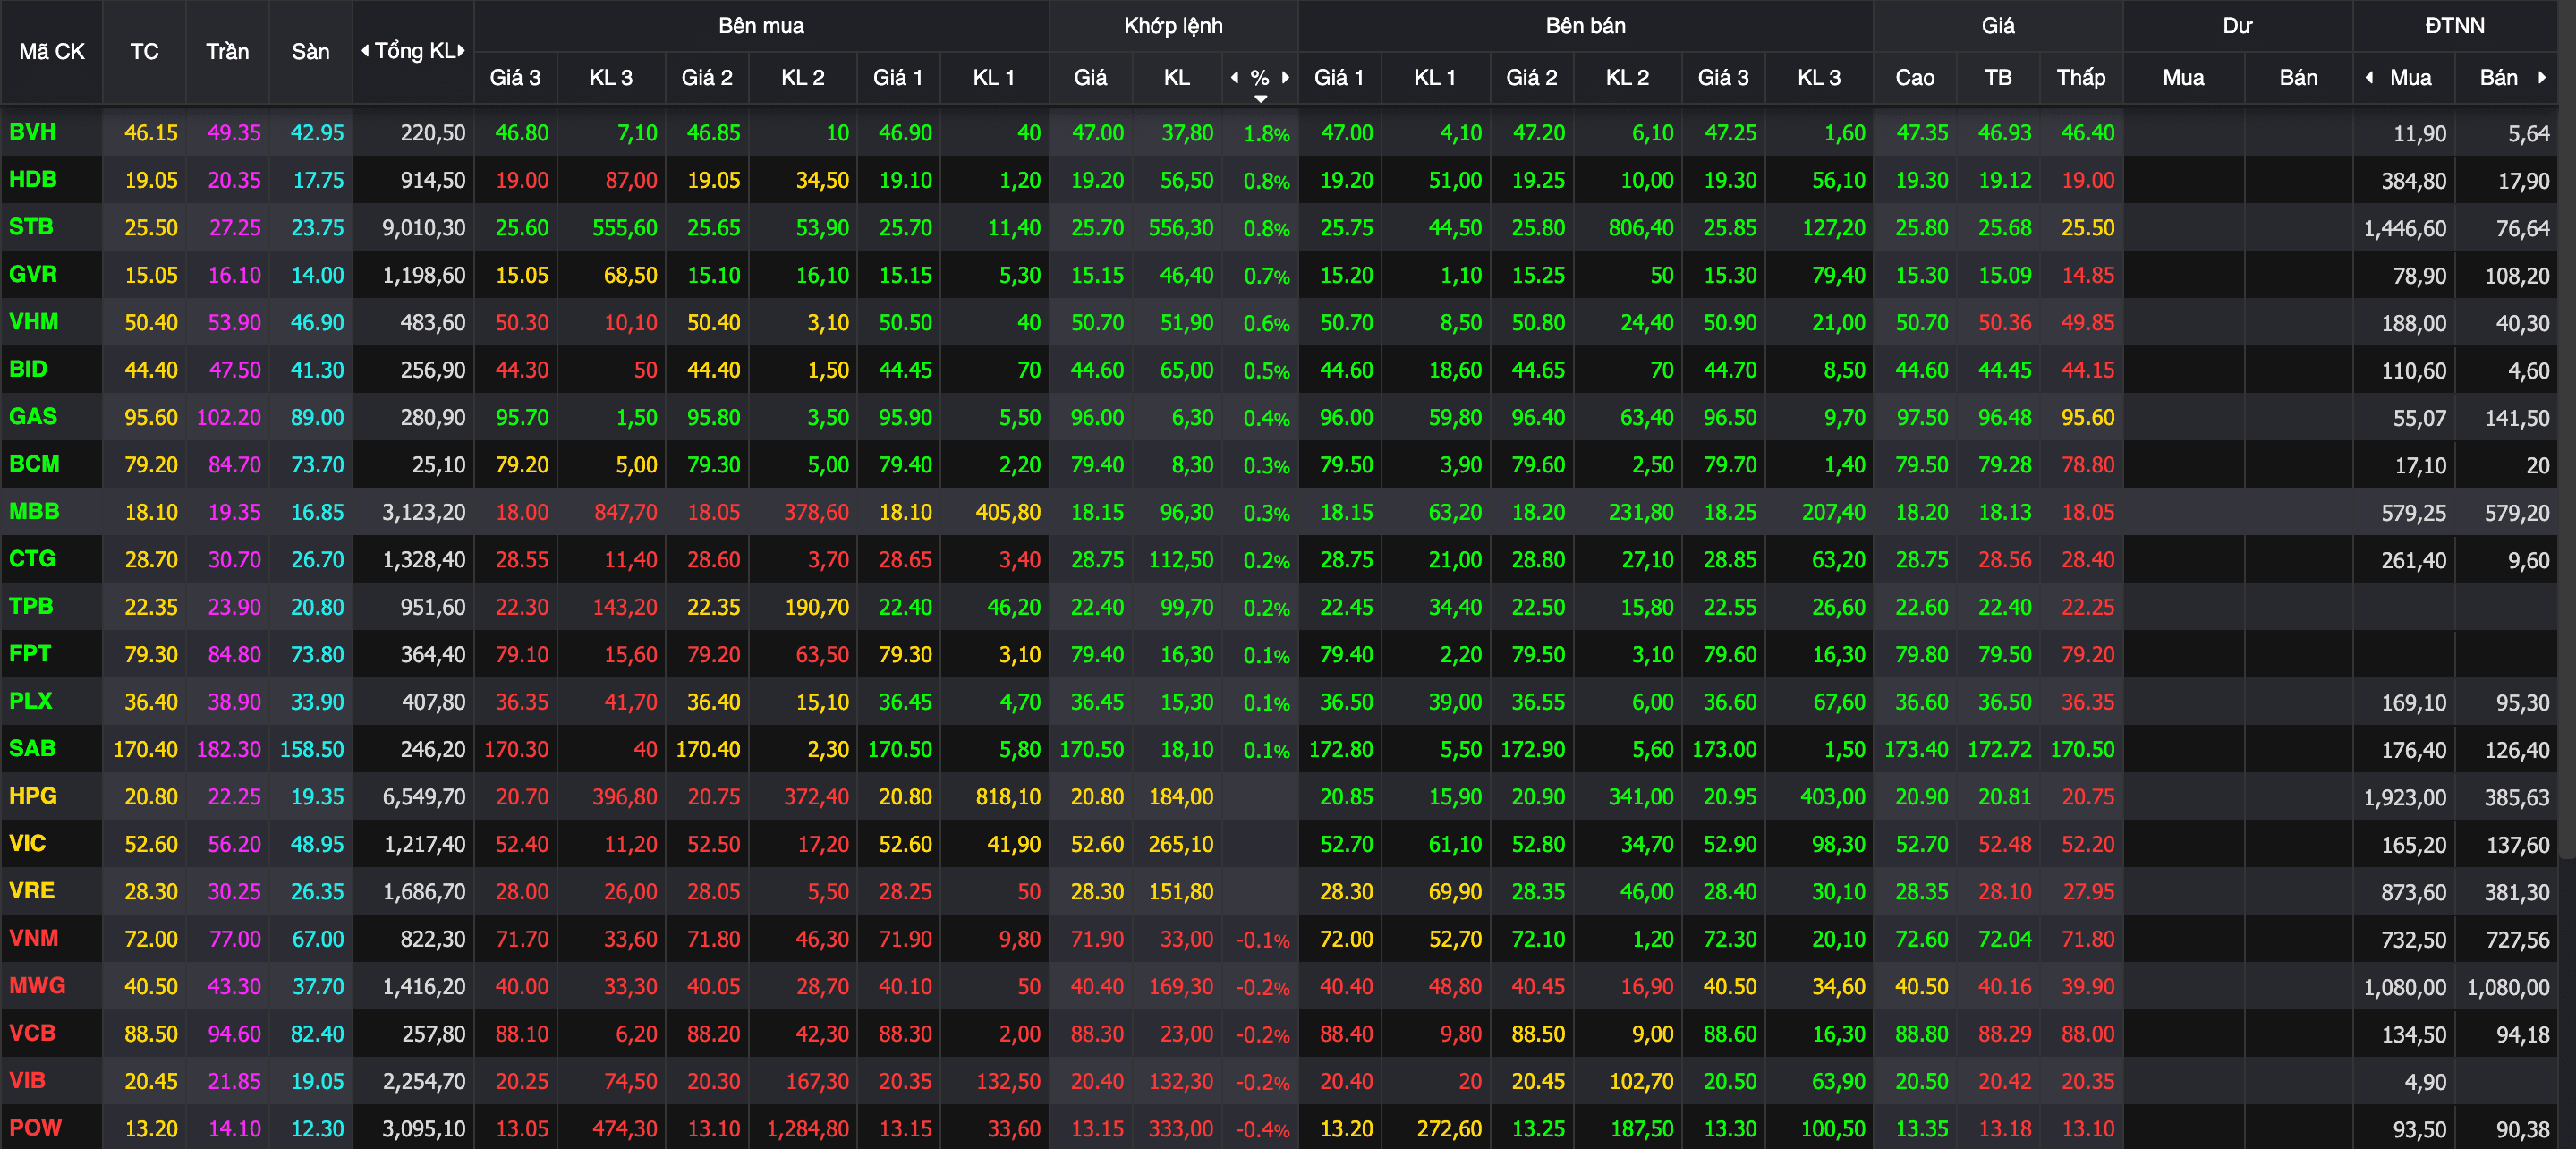Click Dư Mua column header

point(2183,77)
